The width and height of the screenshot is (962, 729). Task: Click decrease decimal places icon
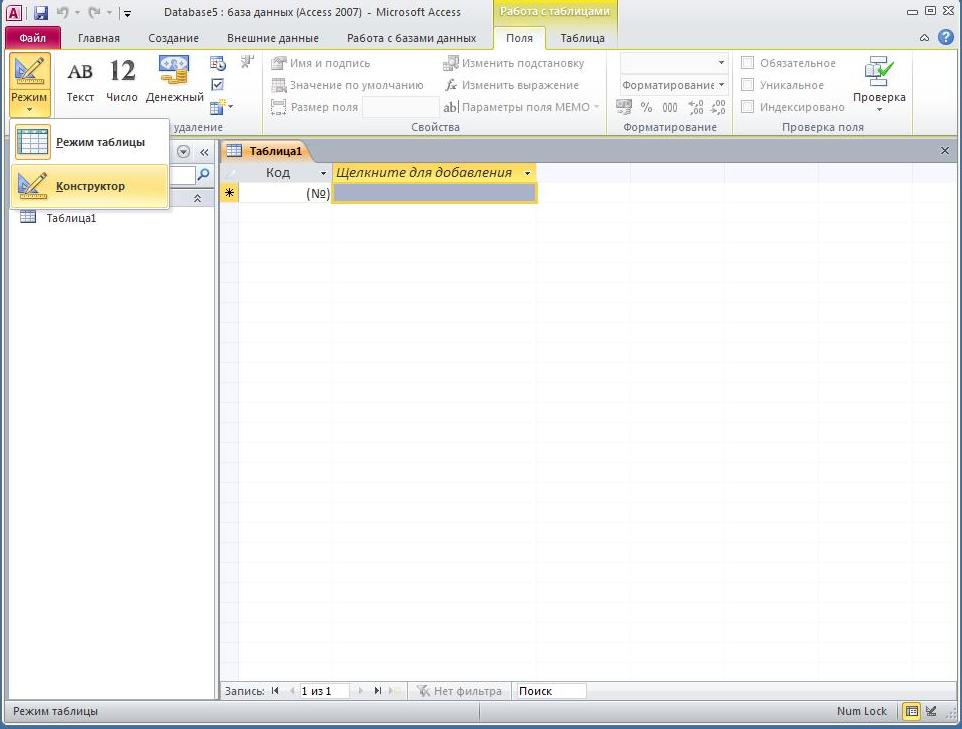pyautogui.click(x=718, y=107)
